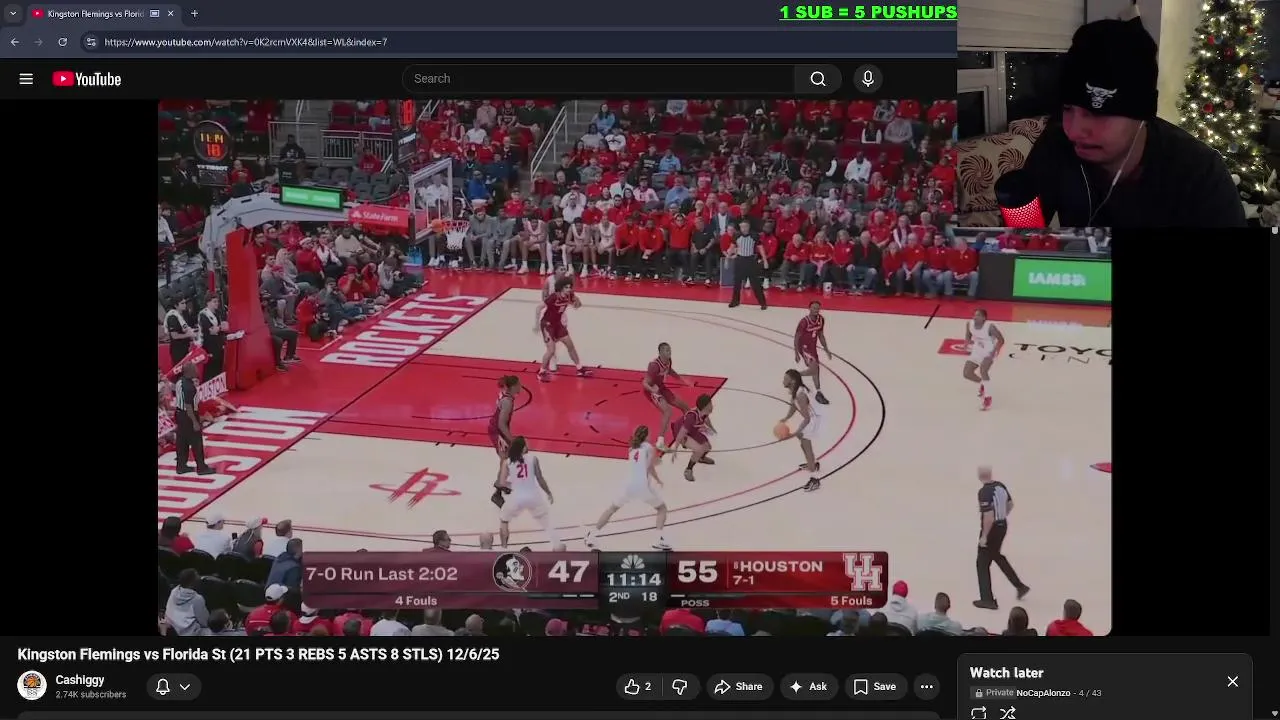The width and height of the screenshot is (1280, 720).
Task: Click the notification bell icon
Action: (162, 687)
